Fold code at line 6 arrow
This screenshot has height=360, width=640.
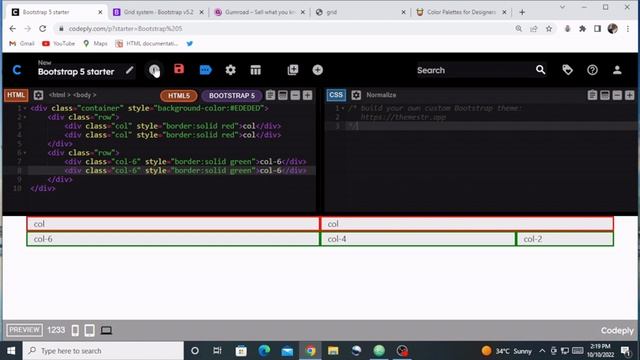[24, 153]
